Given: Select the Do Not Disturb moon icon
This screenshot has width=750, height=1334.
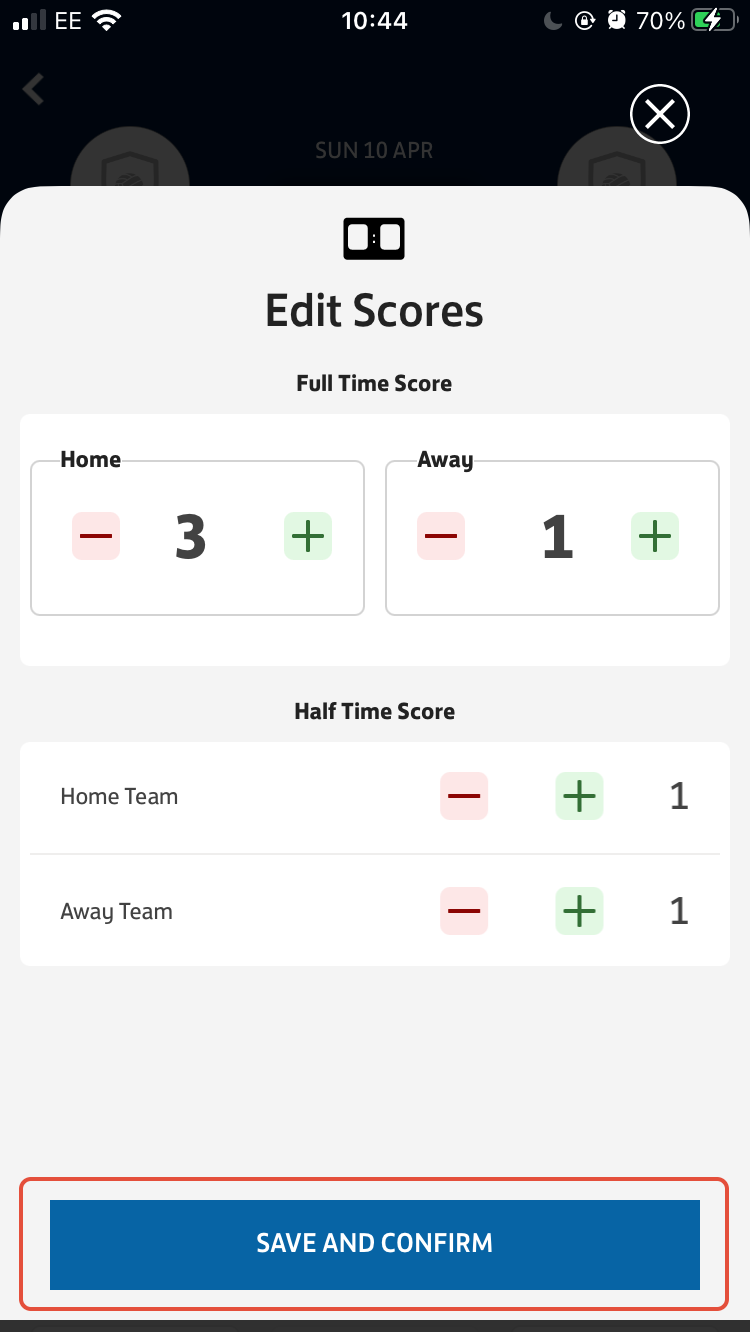Looking at the screenshot, I should 553,19.
